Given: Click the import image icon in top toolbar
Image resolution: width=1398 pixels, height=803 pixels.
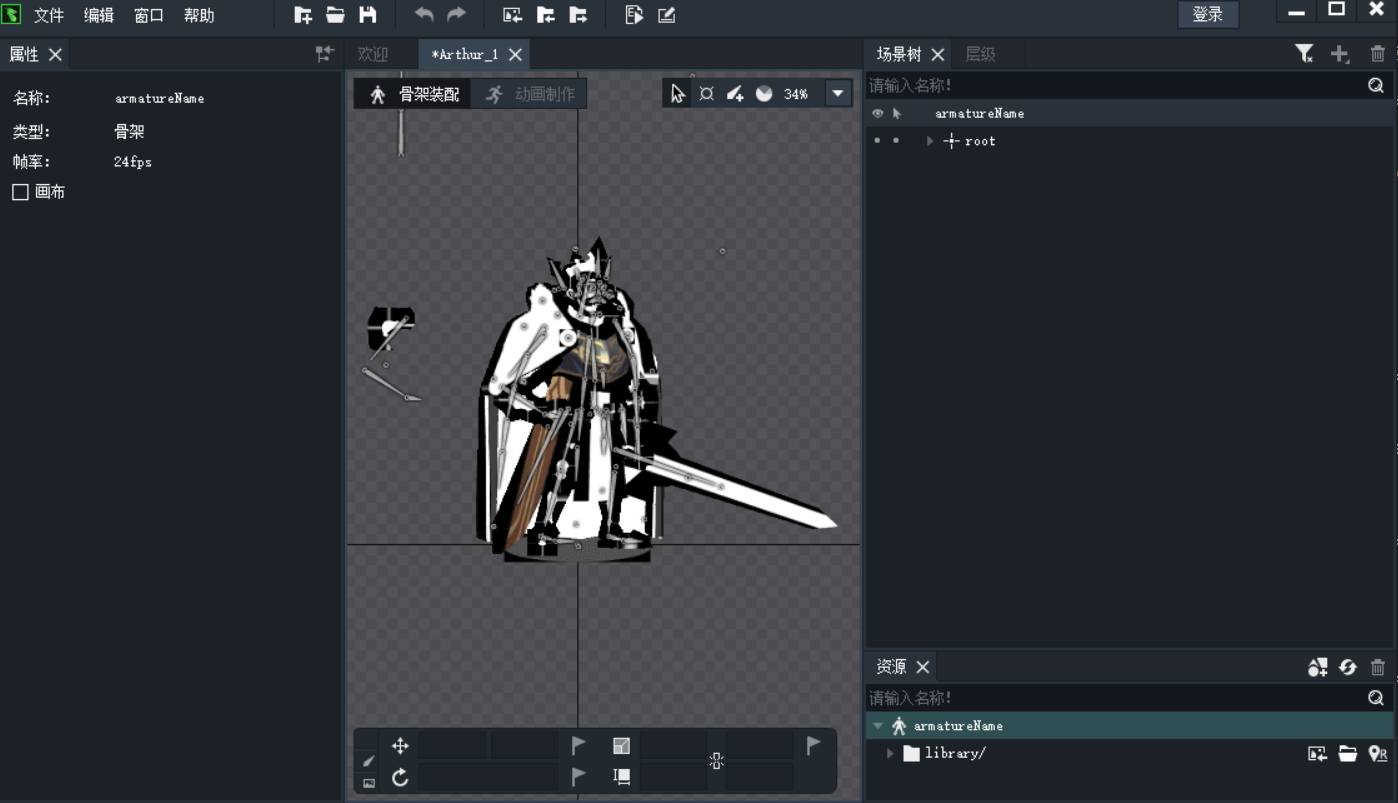Looking at the screenshot, I should click(512, 15).
